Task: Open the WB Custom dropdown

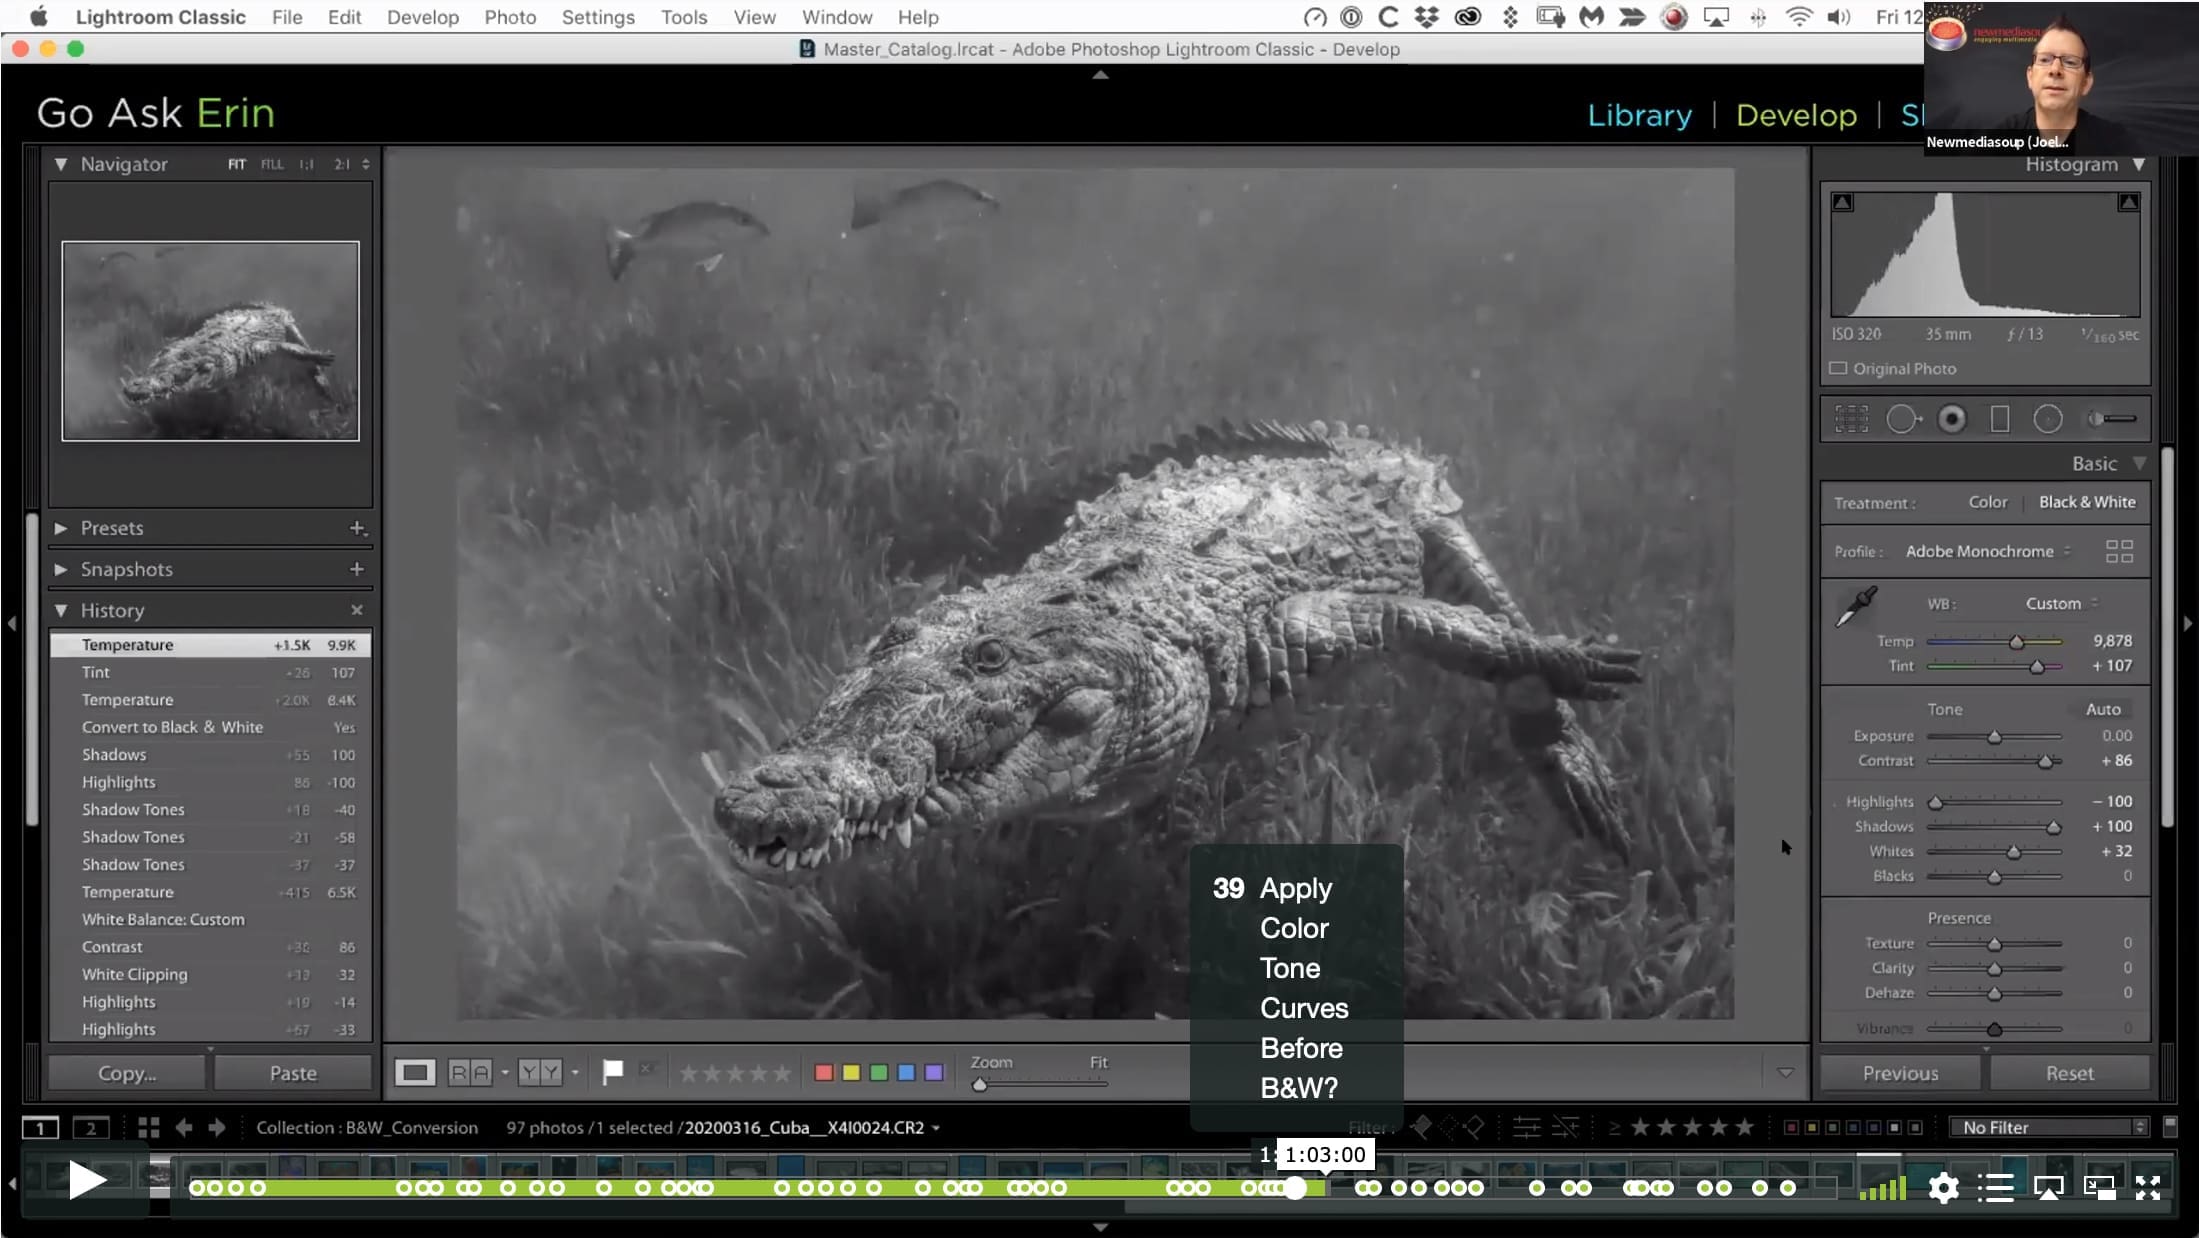Action: (2061, 603)
